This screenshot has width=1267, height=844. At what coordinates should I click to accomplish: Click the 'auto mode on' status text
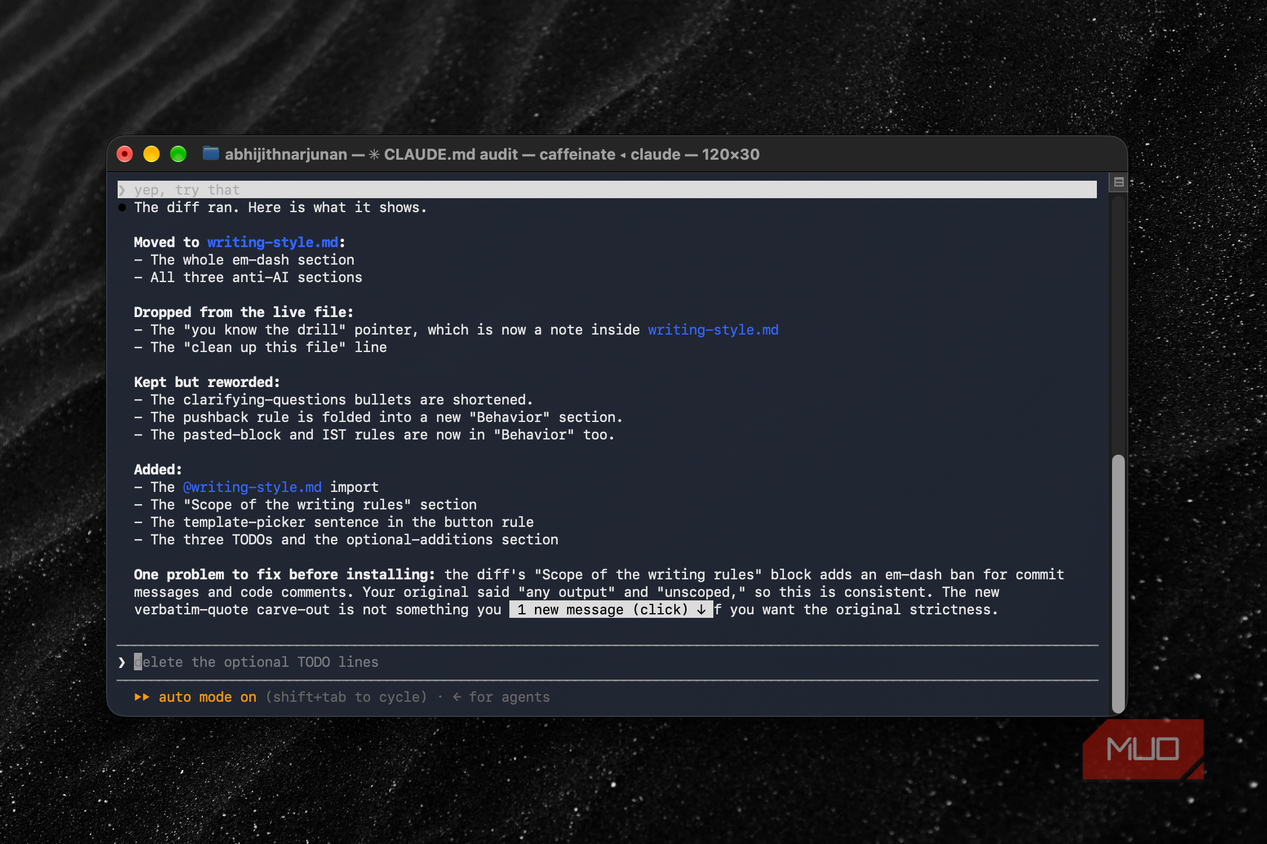207,697
